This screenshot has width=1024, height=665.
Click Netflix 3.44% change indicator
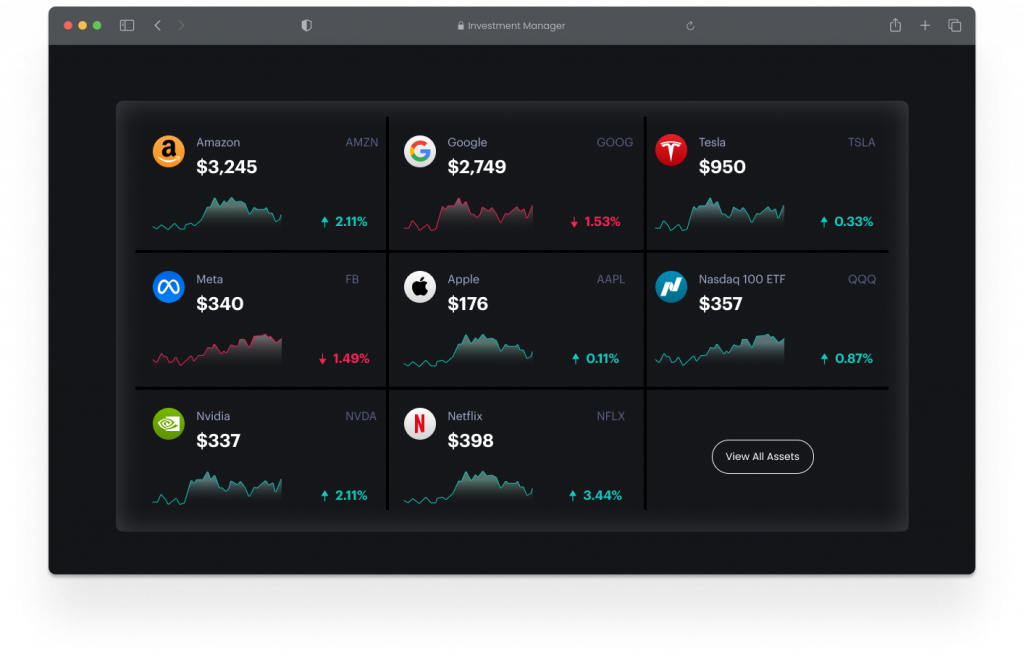tap(596, 495)
